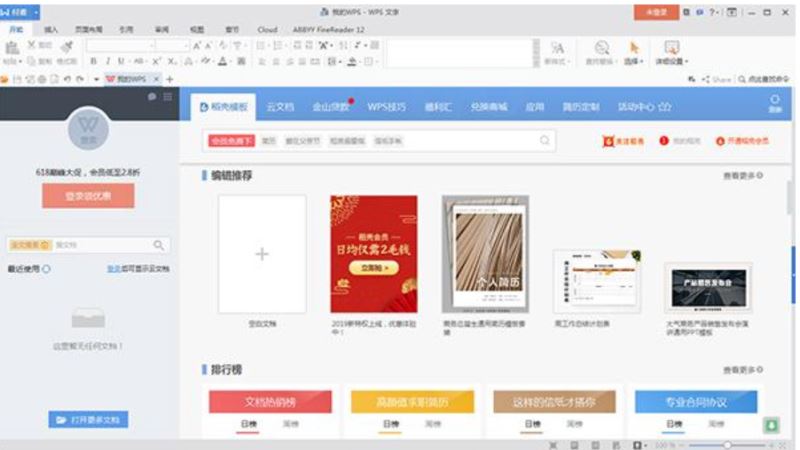Click the orange not-logged-in button
The height and width of the screenshot is (450, 800).
[656, 12]
